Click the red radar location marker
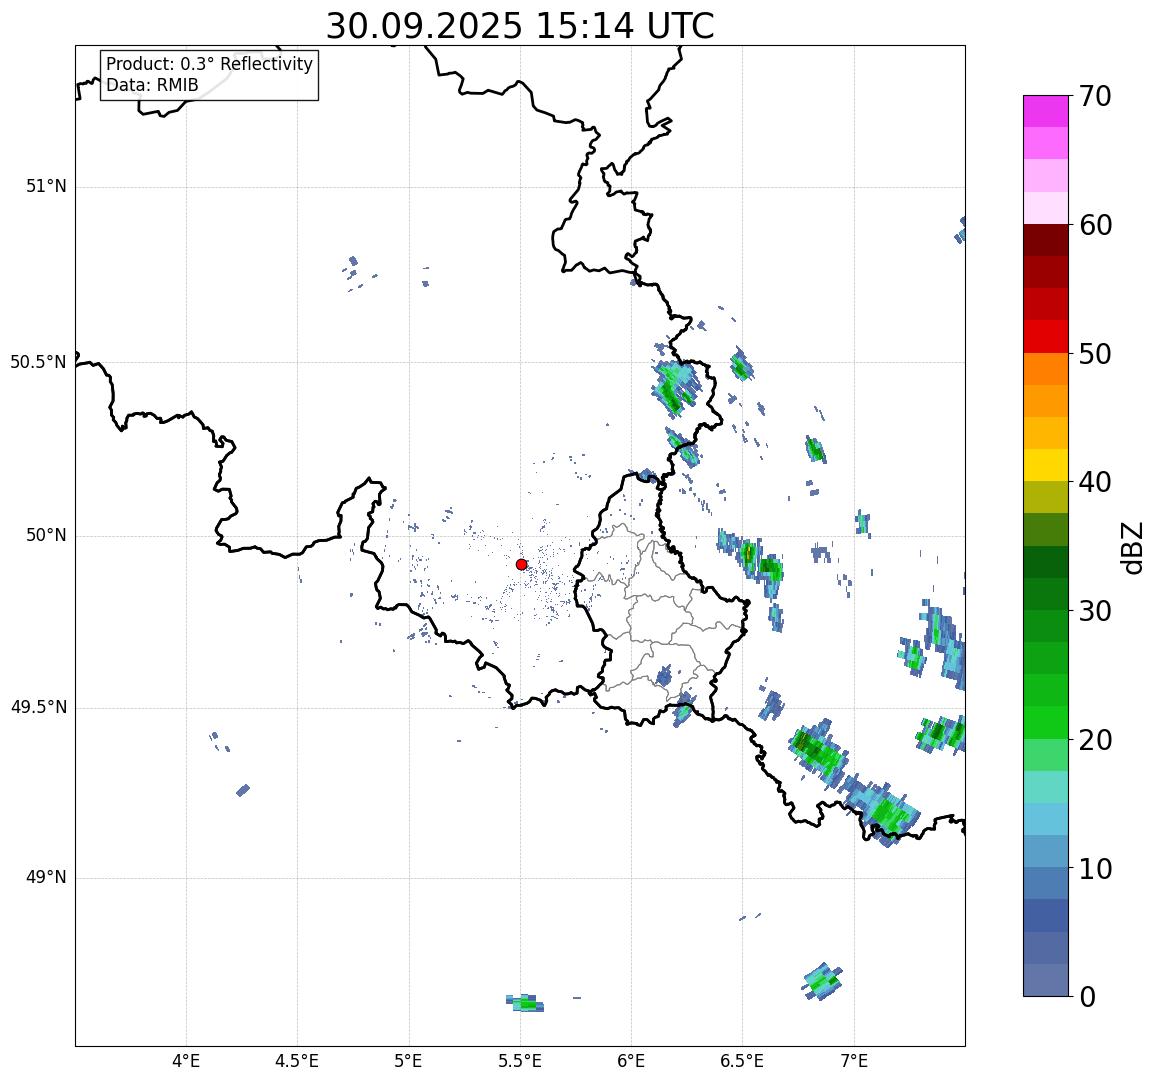Image resolution: width=1157 pixels, height=1081 pixels. (x=521, y=564)
